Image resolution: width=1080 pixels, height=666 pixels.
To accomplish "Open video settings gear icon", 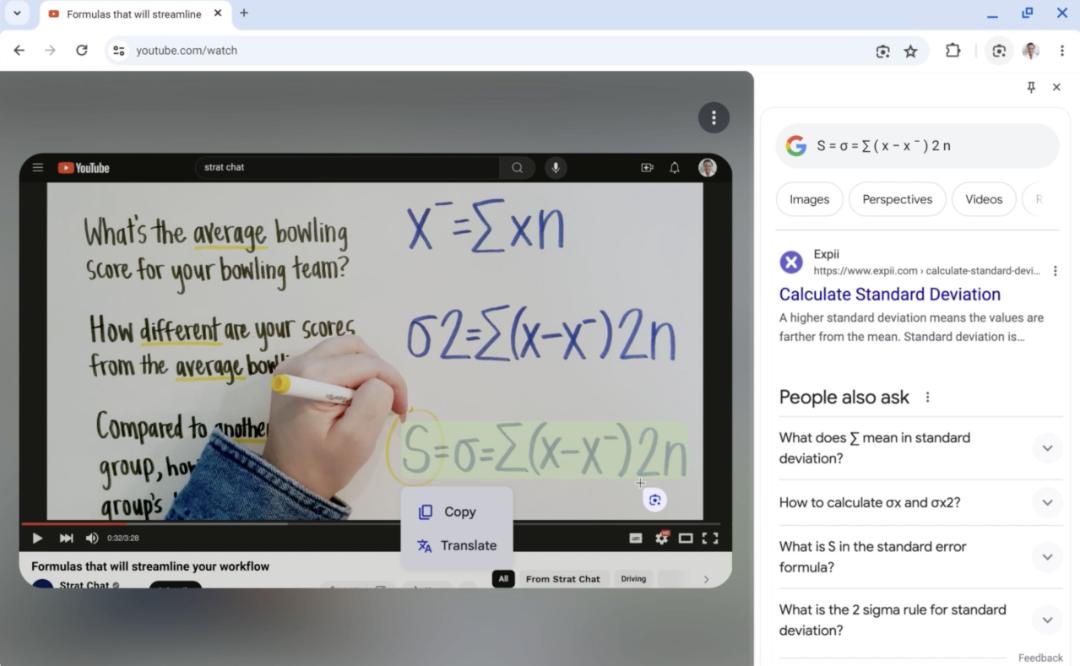I will tap(661, 538).
